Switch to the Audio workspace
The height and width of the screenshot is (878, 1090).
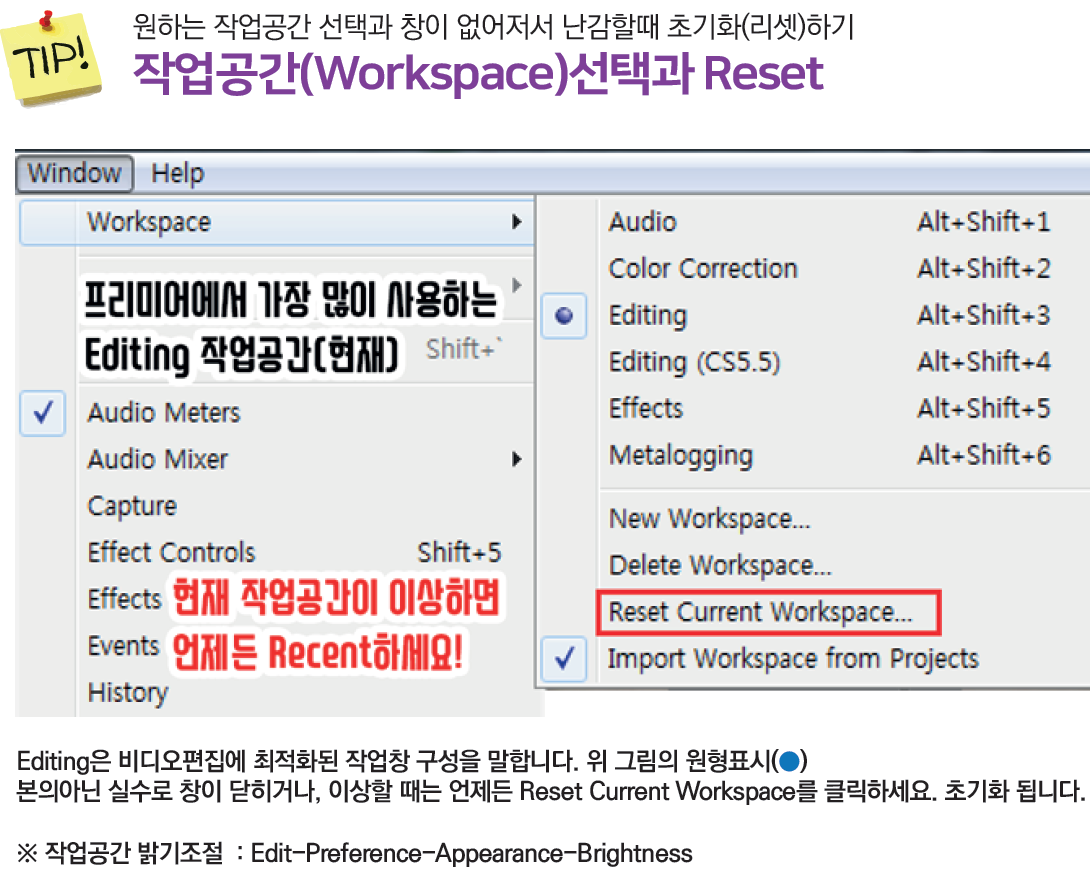coord(642,222)
